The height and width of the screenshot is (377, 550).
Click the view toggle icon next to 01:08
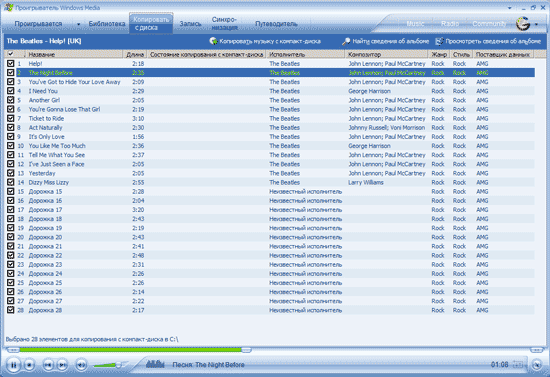point(518,365)
